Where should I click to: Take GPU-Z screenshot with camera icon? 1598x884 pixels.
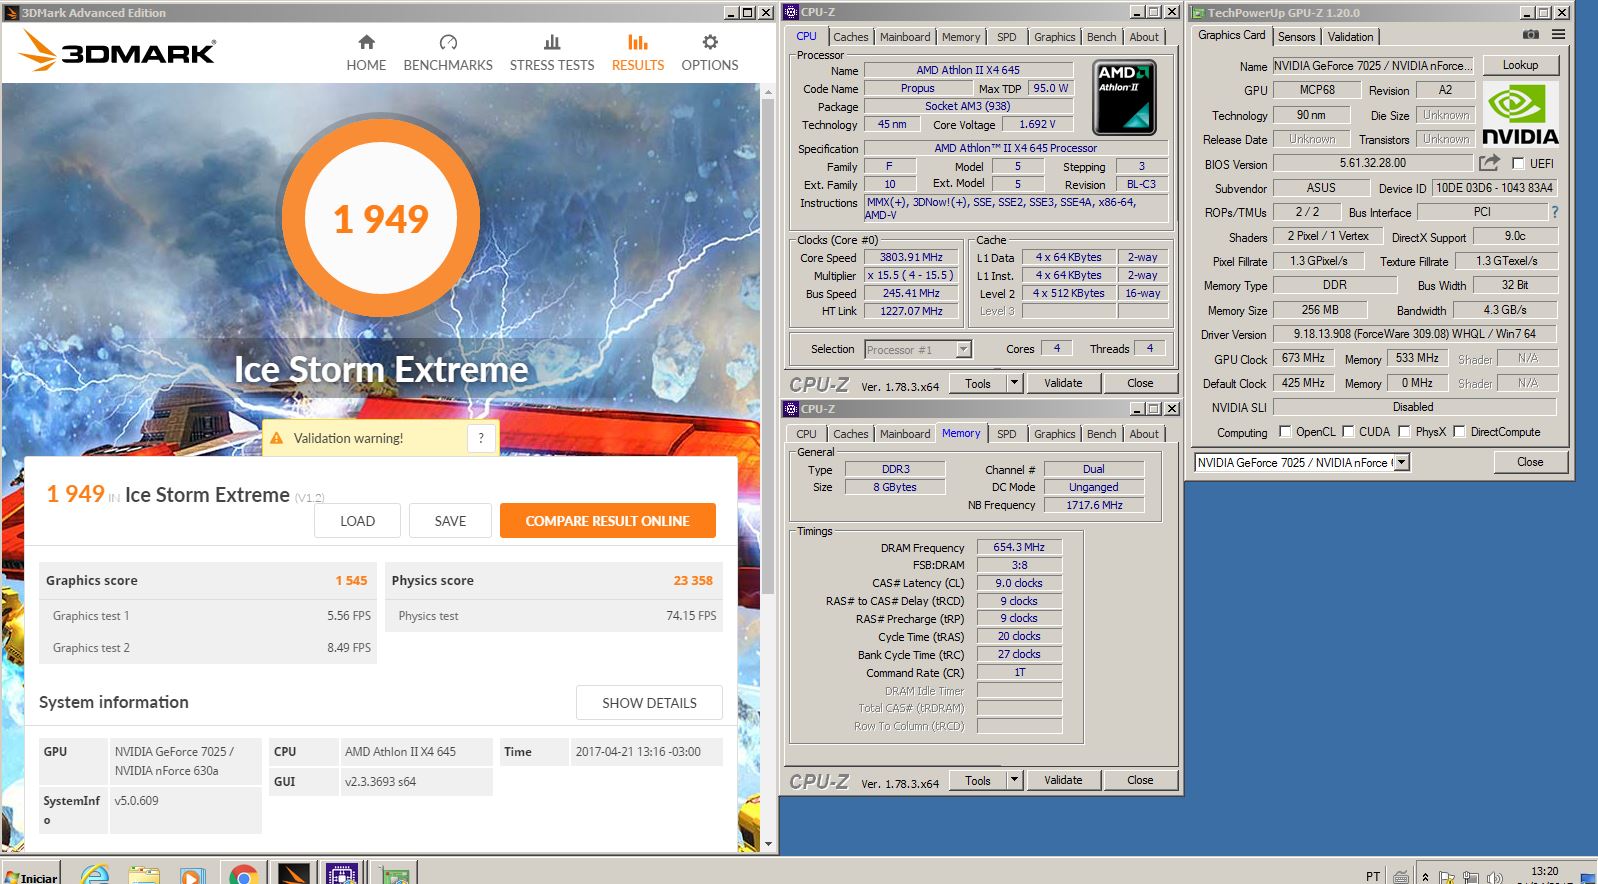(x=1531, y=35)
